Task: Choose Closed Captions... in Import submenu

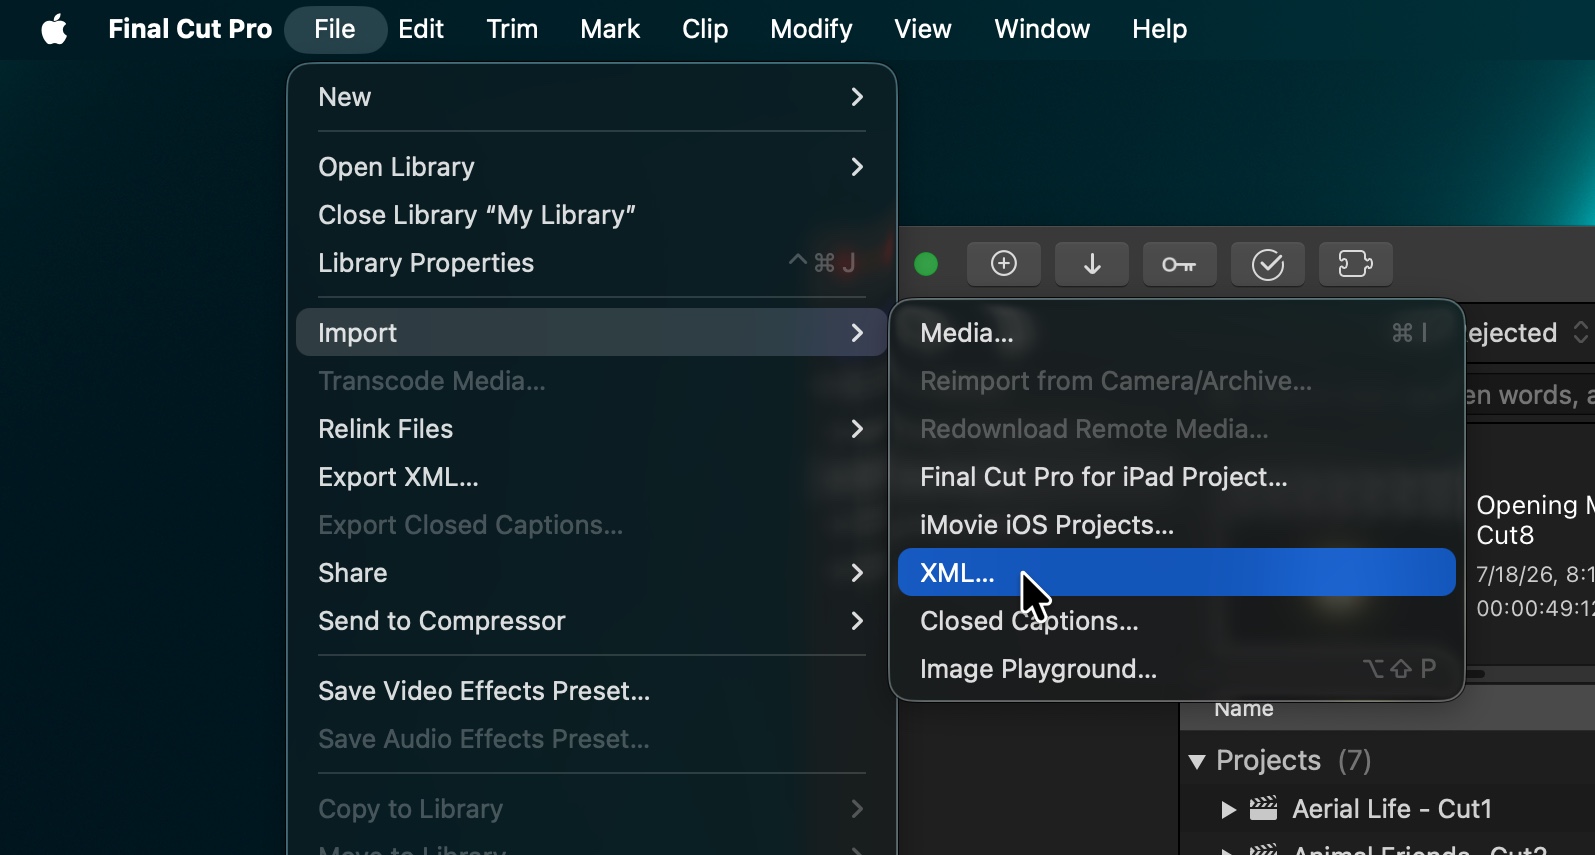Action: click(1177, 621)
